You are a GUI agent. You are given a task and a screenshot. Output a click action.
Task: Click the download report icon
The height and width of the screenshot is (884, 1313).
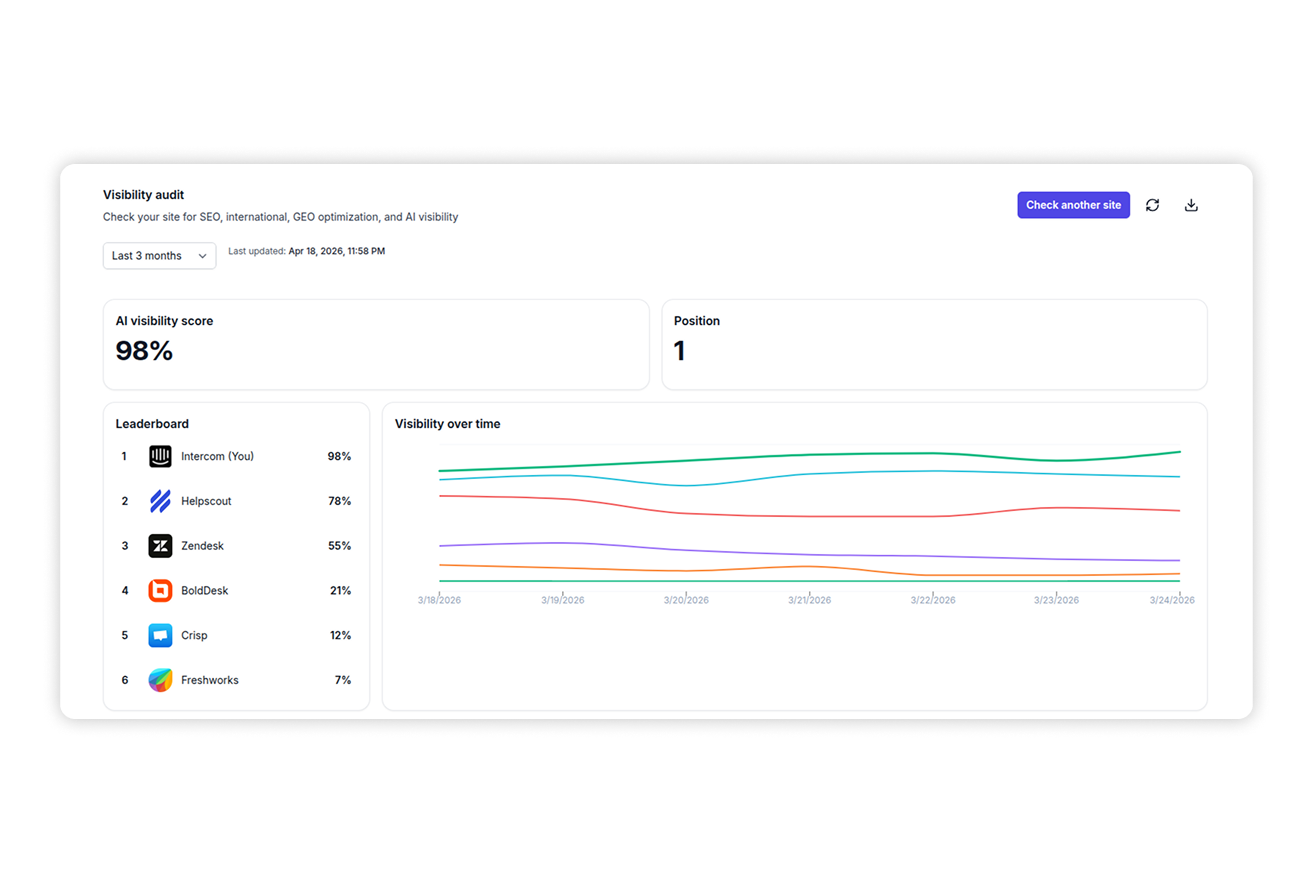point(1191,204)
